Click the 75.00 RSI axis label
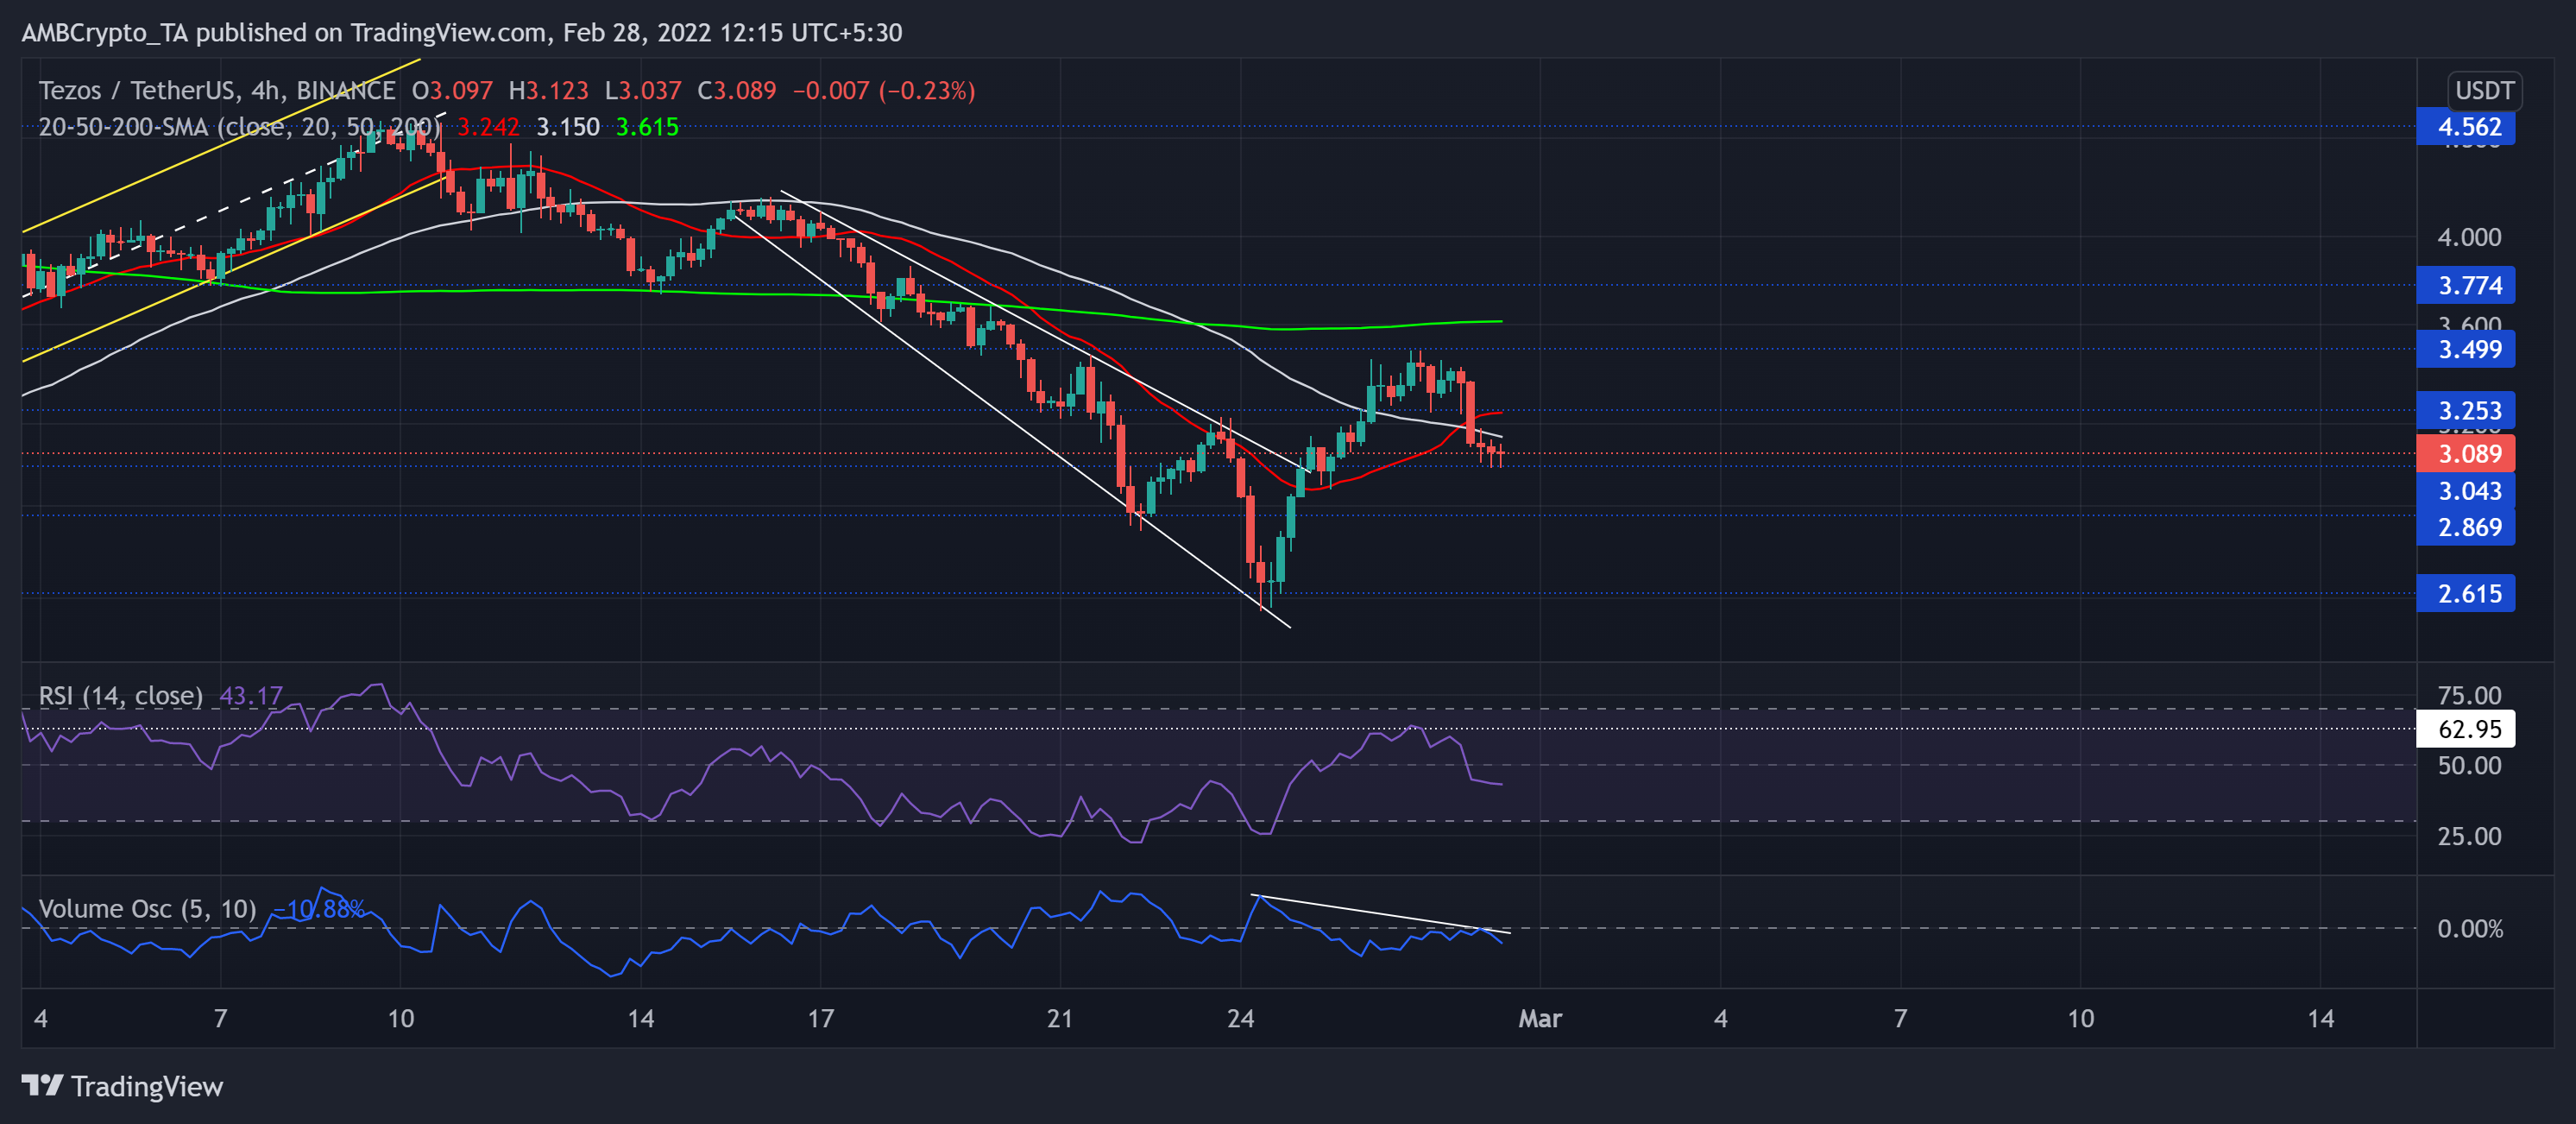This screenshot has height=1124, width=2576. 2469,696
